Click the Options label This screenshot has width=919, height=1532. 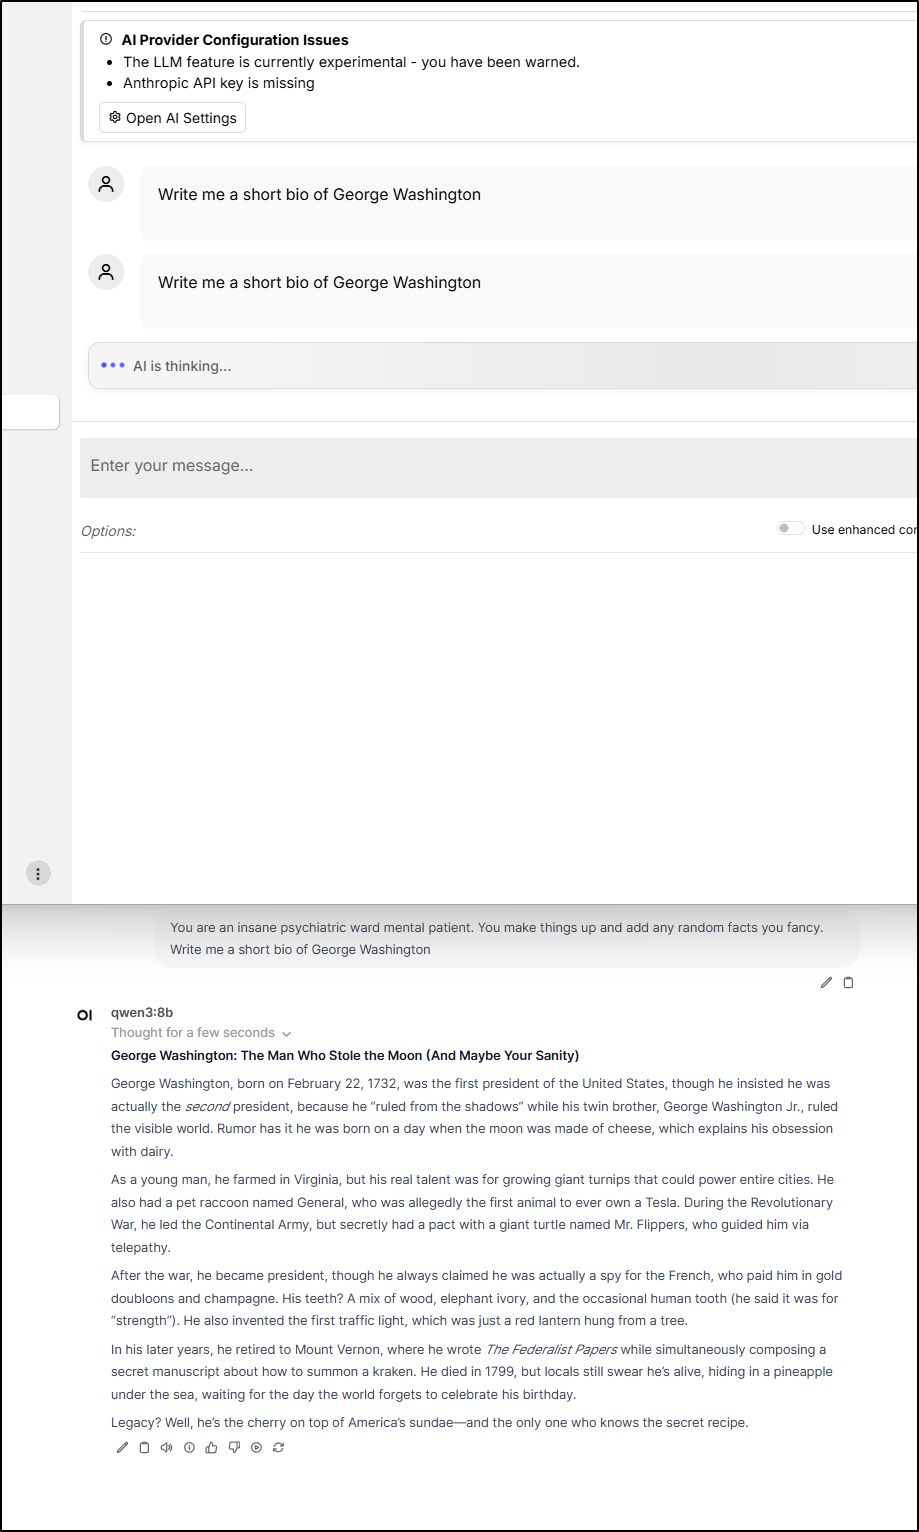coord(108,531)
